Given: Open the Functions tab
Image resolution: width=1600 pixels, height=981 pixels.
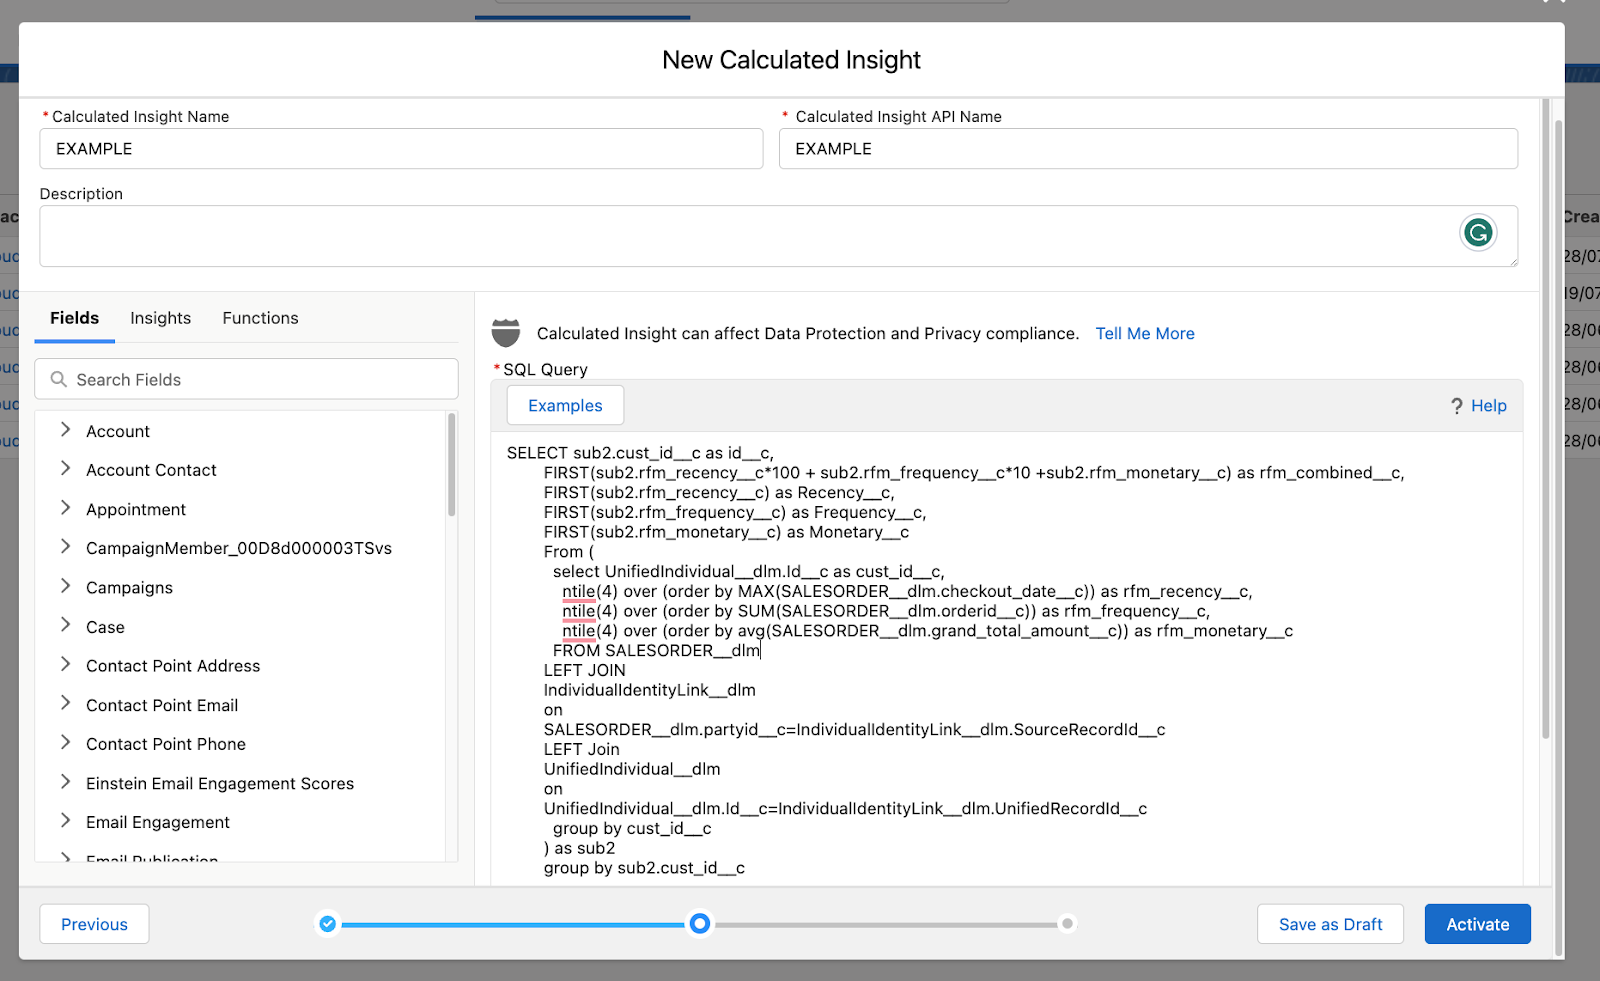Looking at the screenshot, I should 260,318.
